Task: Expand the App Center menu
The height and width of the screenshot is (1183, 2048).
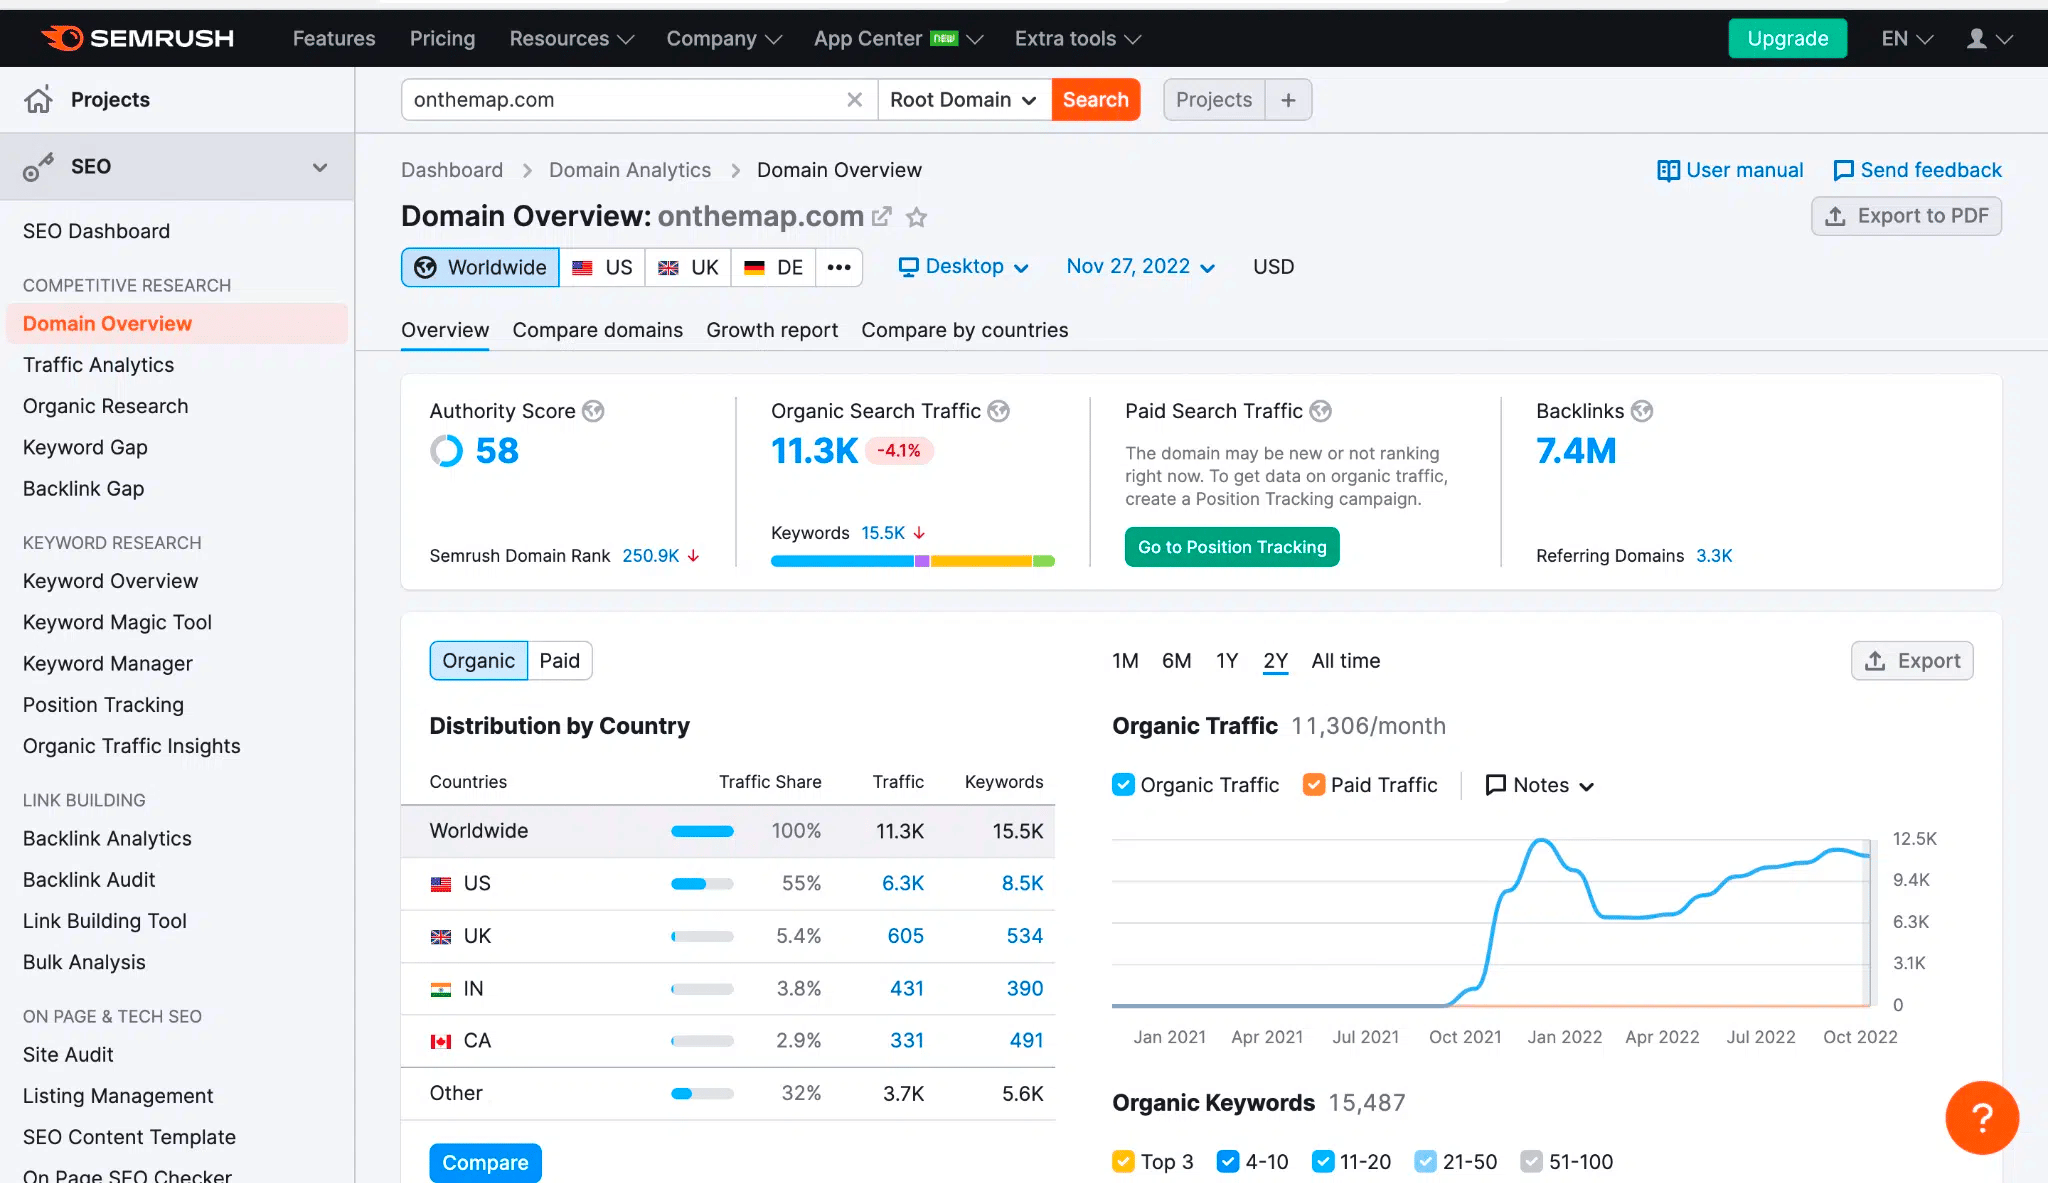Action: click(x=898, y=39)
